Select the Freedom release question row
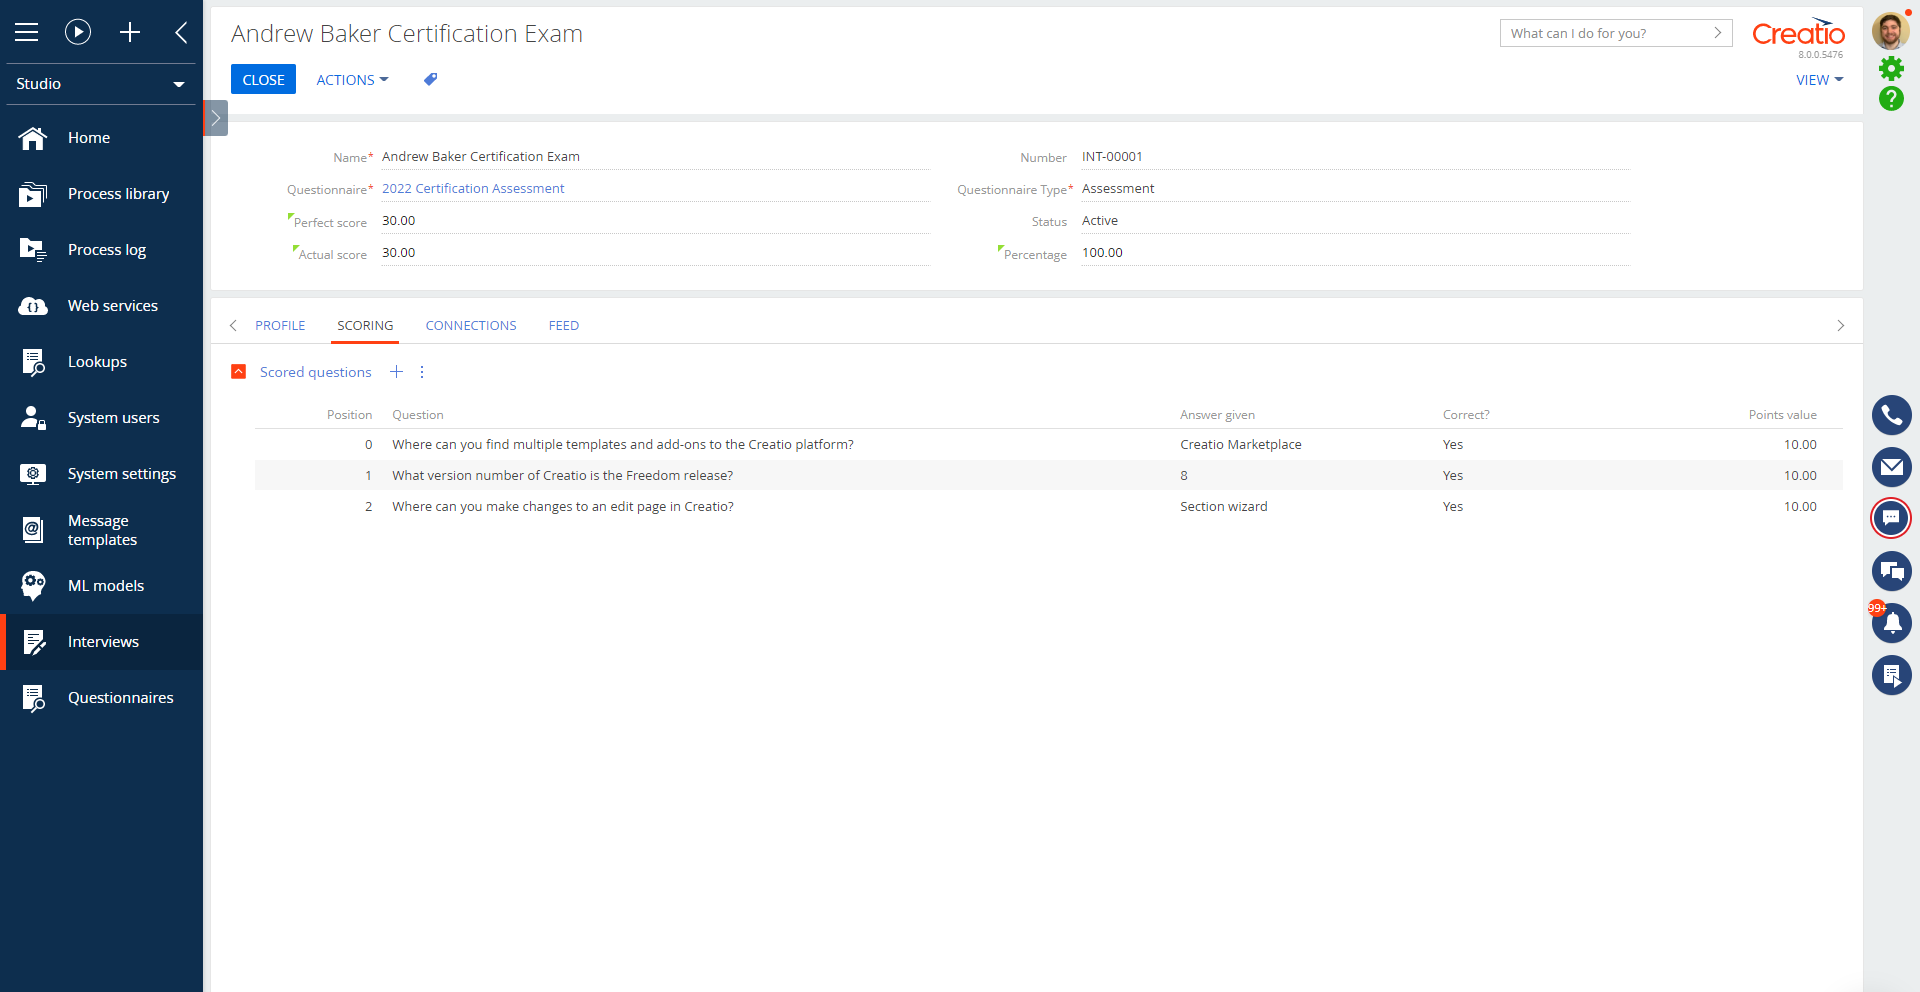The height and width of the screenshot is (992, 1920). point(1049,476)
